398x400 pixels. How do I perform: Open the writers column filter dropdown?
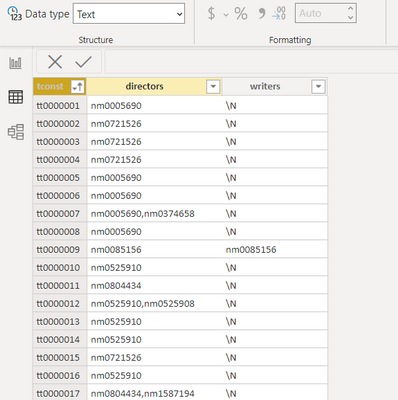coord(318,87)
